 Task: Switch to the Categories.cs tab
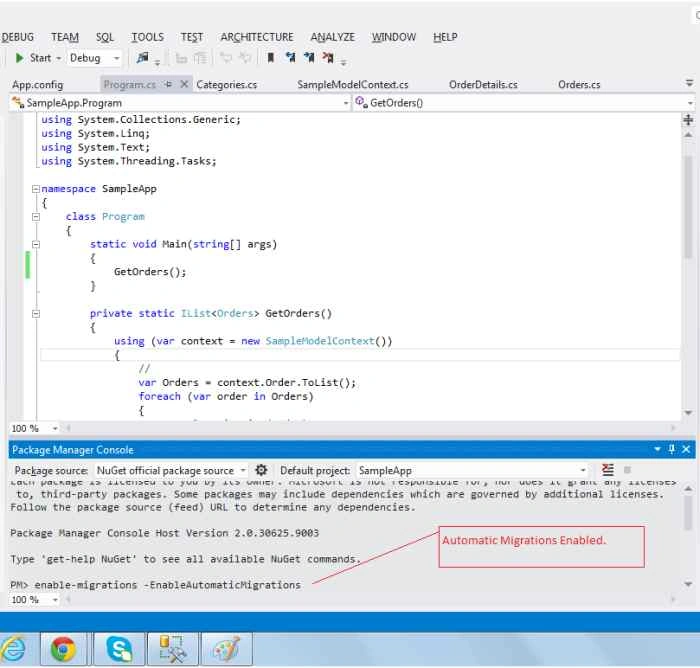[x=226, y=84]
